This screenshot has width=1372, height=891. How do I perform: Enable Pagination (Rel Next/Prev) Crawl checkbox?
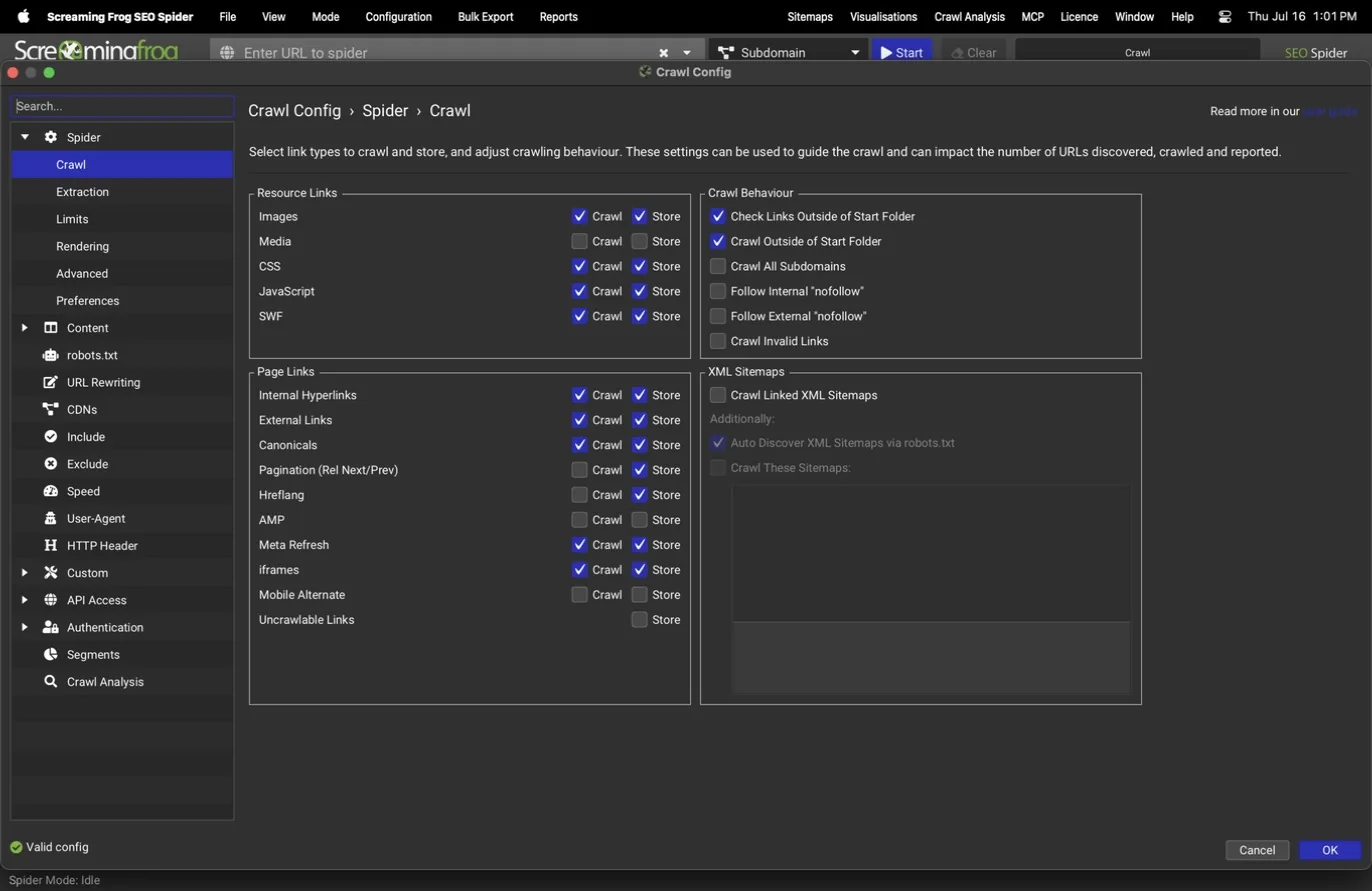point(579,470)
